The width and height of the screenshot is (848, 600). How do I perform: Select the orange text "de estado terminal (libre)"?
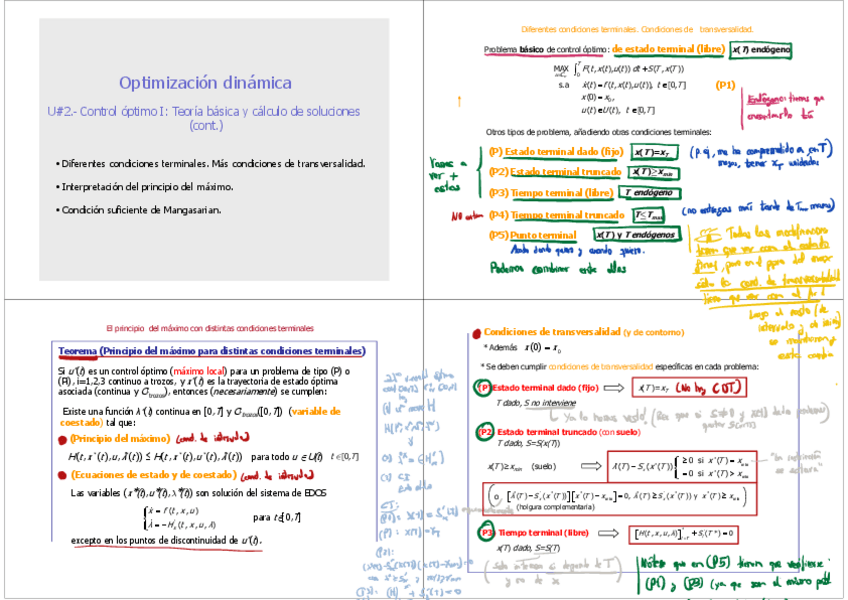(x=668, y=49)
